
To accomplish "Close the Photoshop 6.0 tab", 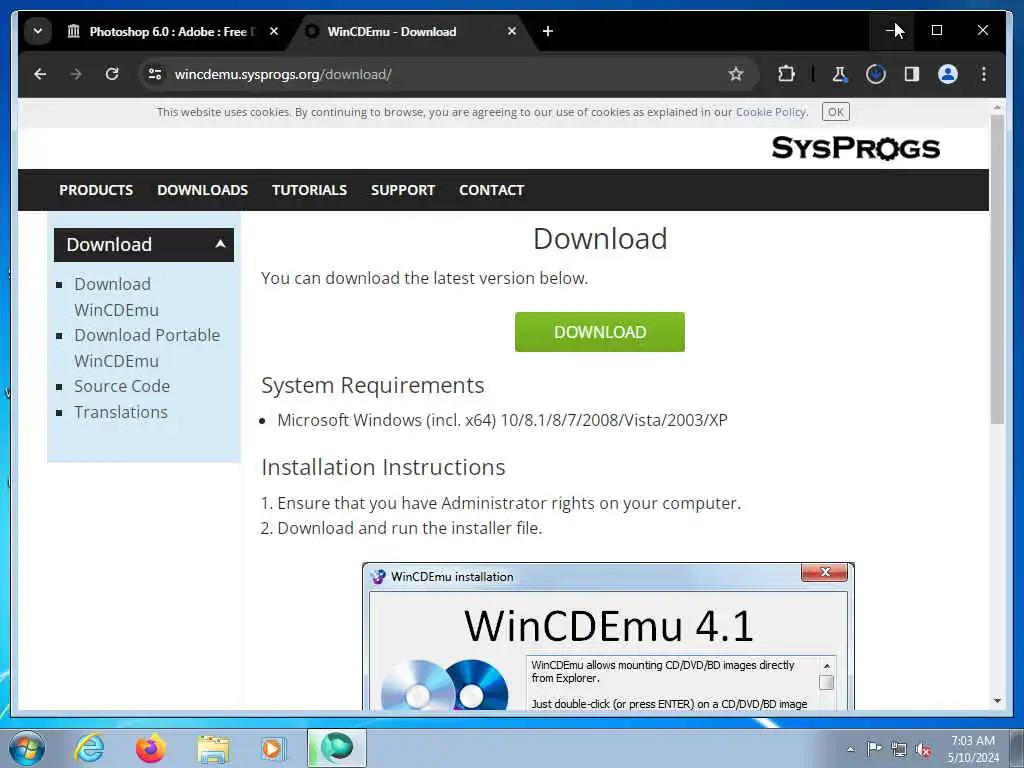I will pos(274,31).
